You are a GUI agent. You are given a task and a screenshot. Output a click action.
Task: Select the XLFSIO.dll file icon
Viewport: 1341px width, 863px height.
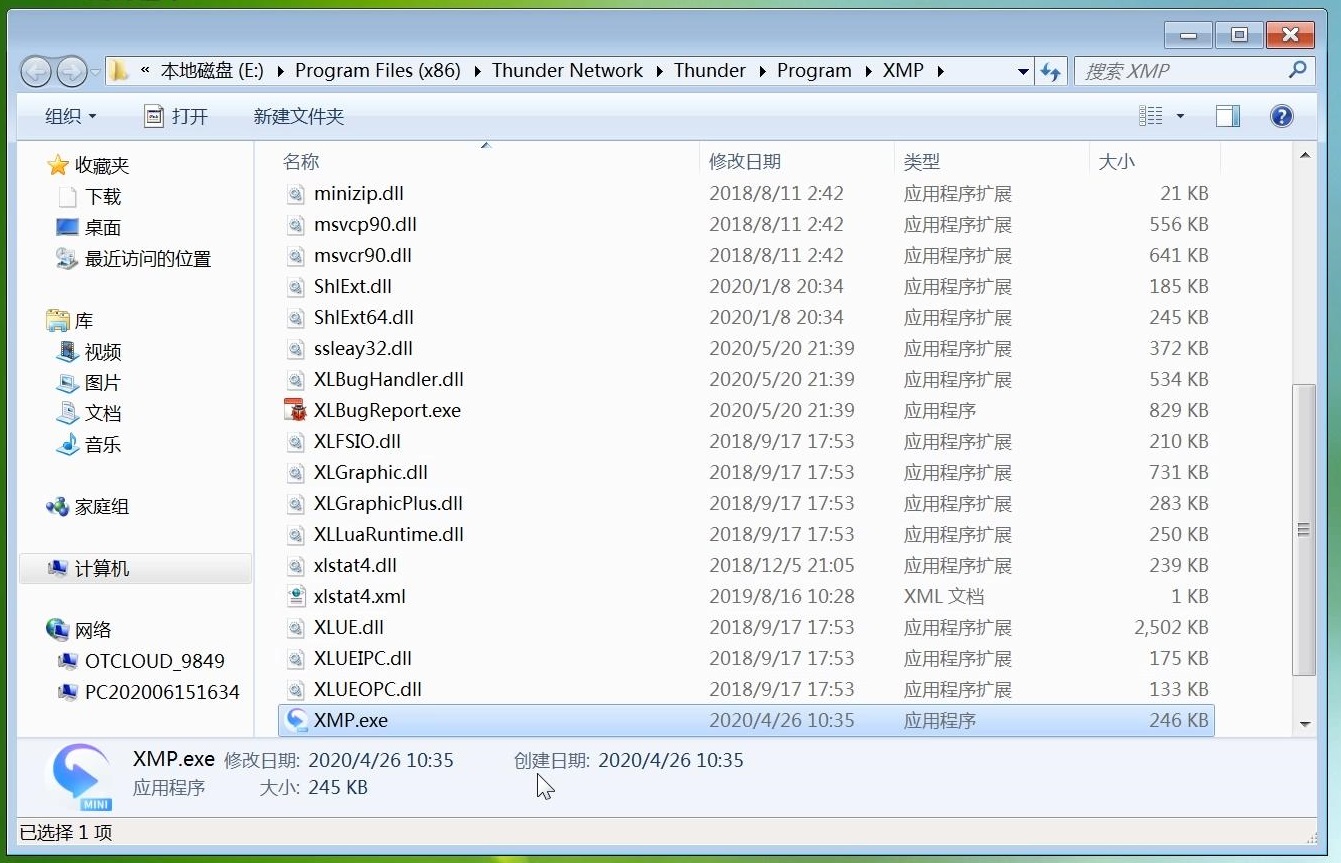[296, 442]
